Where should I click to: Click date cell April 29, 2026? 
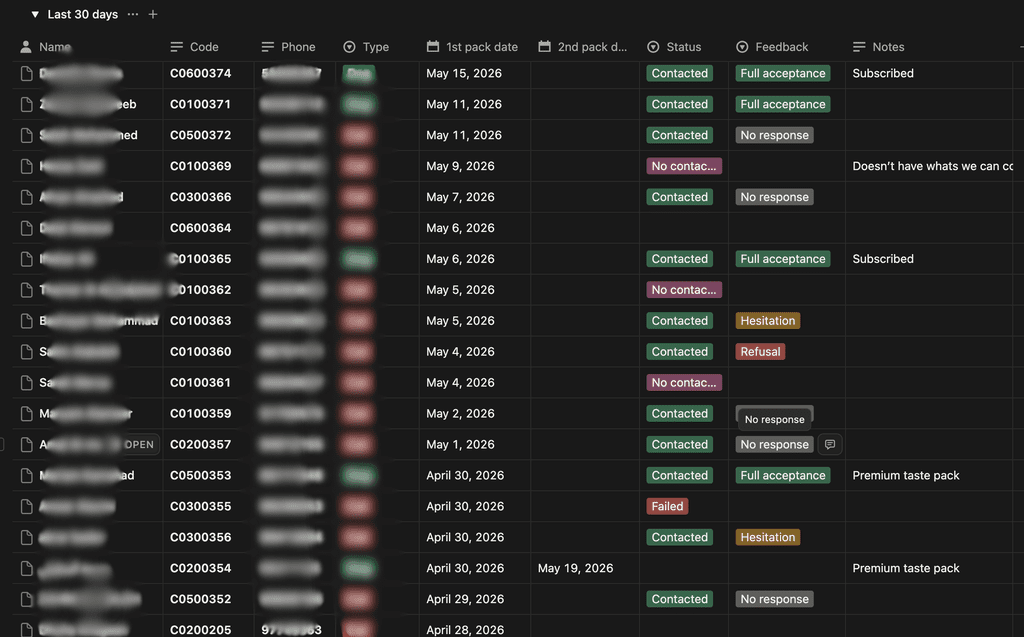(465, 599)
